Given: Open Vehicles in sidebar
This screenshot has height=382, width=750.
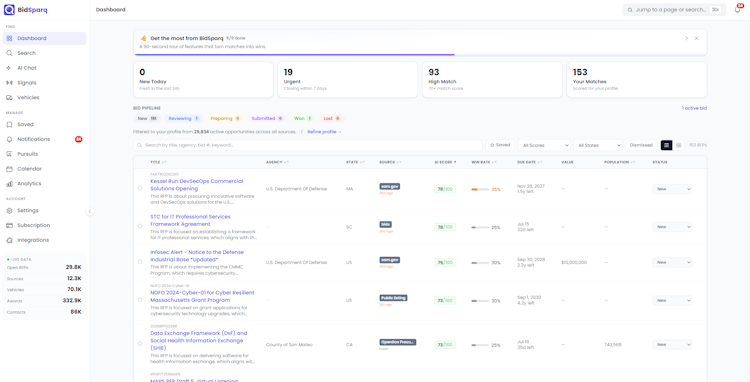Looking at the screenshot, I should coord(44,98).
